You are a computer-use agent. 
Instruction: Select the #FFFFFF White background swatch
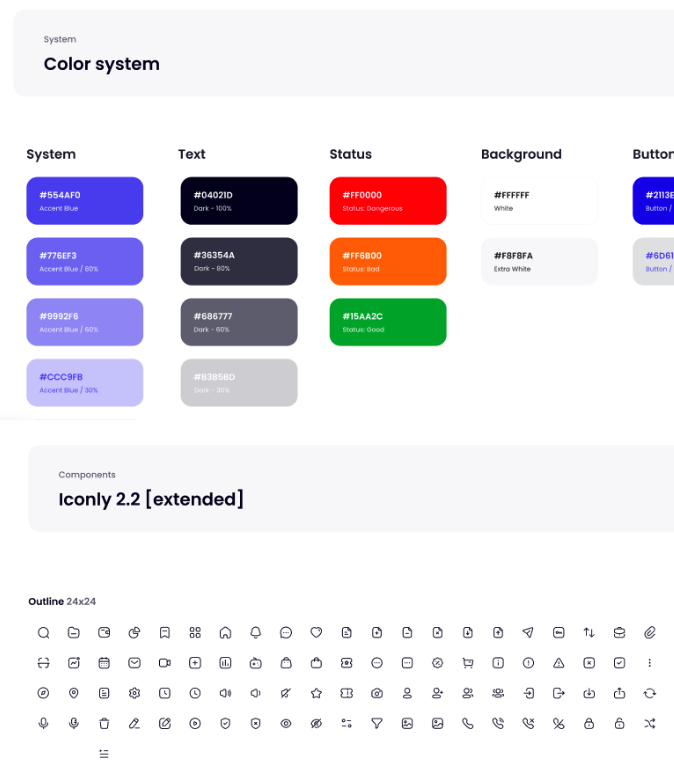coord(539,201)
